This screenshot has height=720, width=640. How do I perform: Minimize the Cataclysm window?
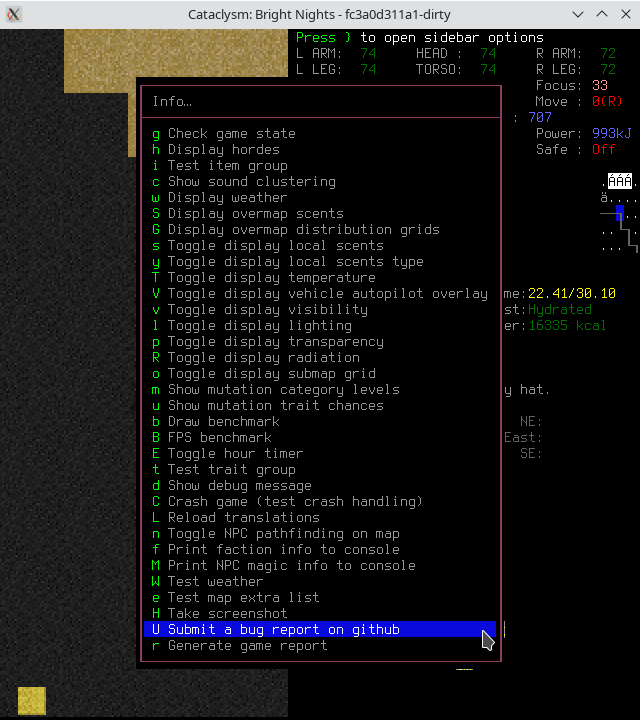(x=578, y=15)
